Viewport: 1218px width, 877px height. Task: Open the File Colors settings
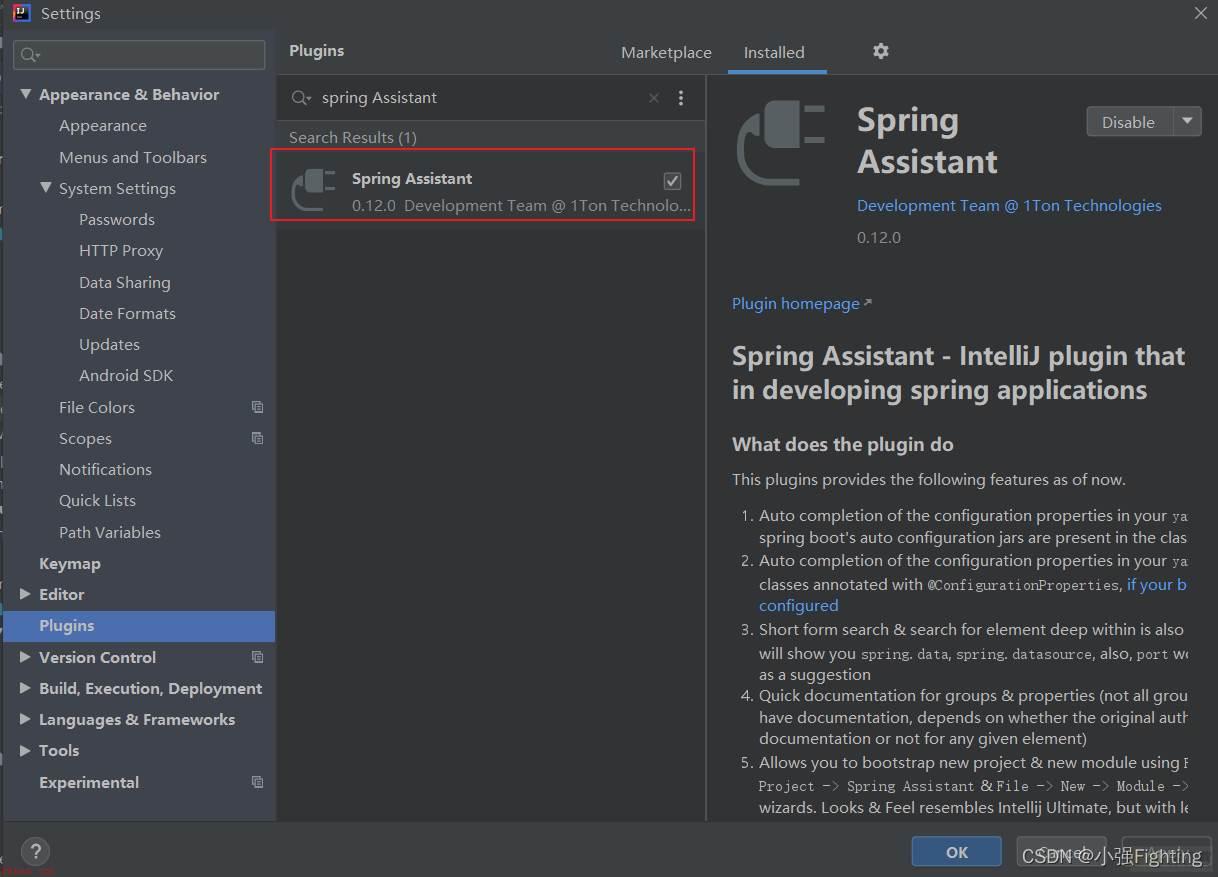point(96,407)
